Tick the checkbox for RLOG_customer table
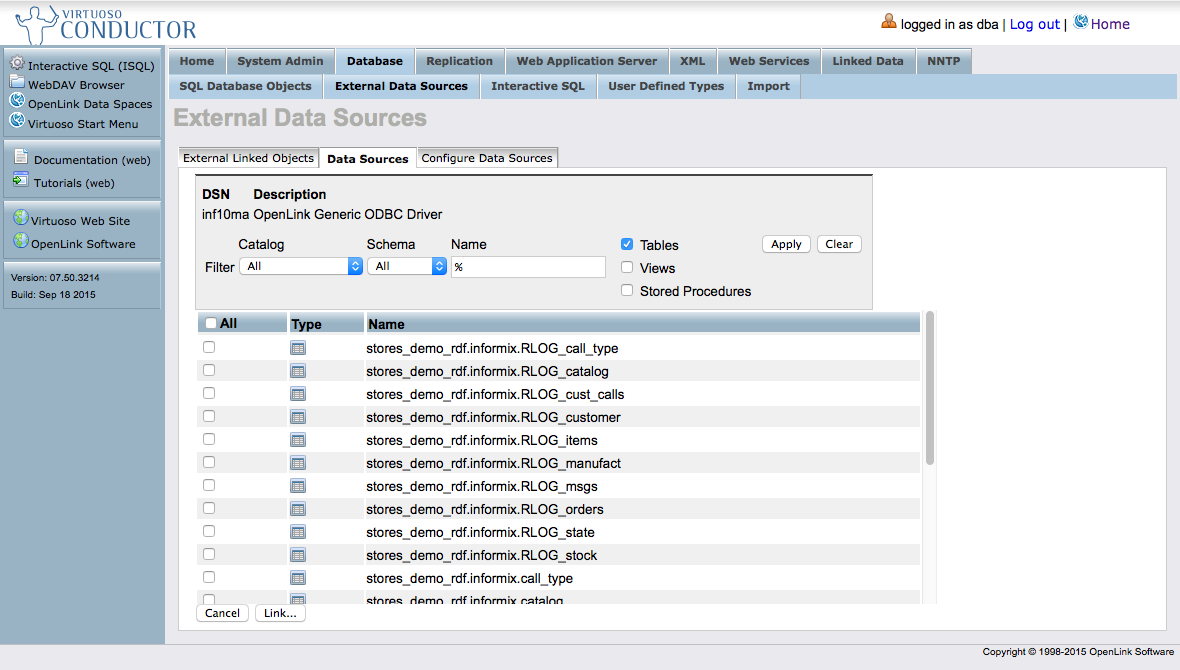1180x670 pixels. point(209,416)
